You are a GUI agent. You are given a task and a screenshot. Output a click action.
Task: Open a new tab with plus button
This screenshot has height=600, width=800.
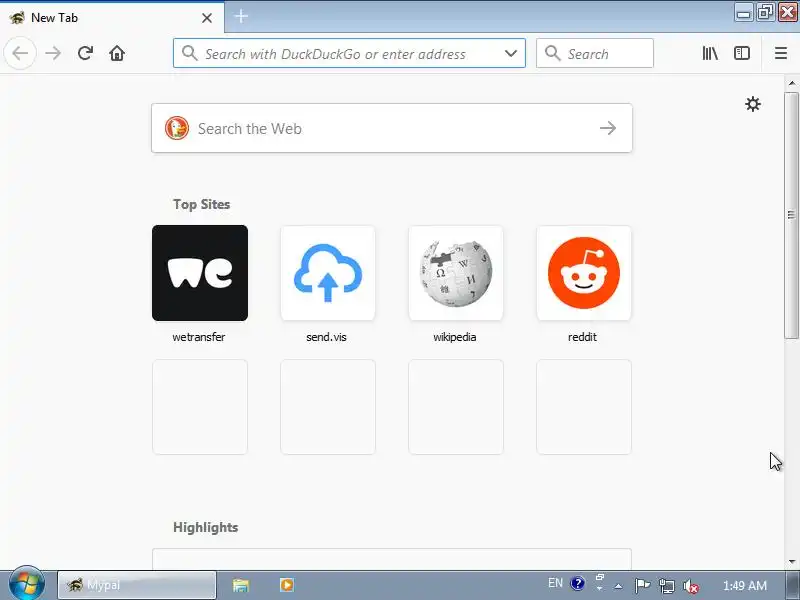pos(241,16)
